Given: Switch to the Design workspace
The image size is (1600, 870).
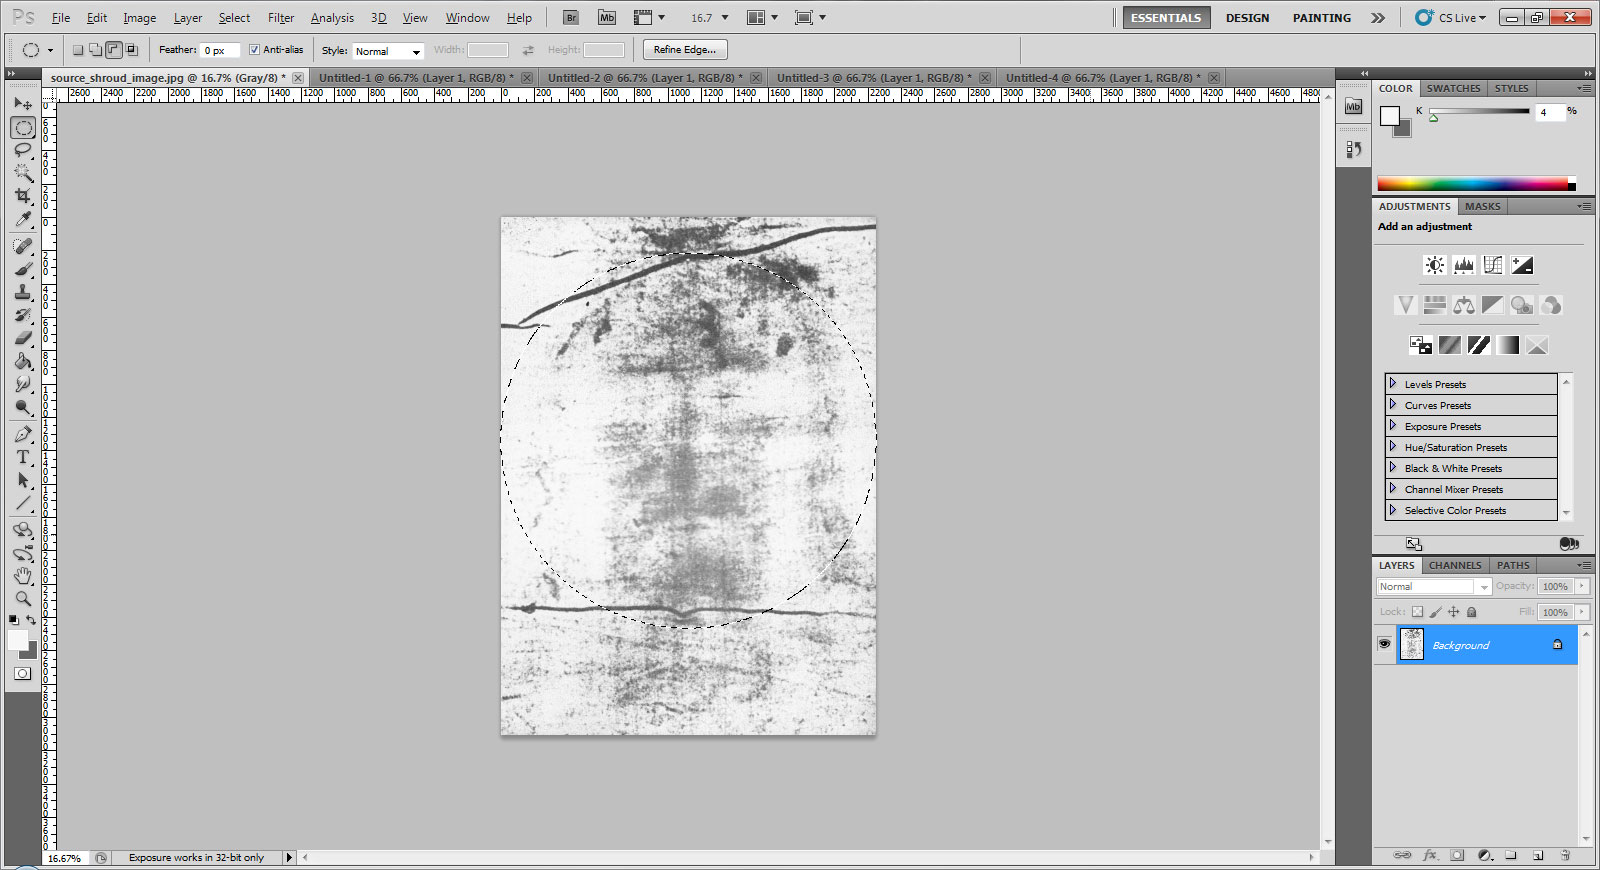Looking at the screenshot, I should (1247, 18).
